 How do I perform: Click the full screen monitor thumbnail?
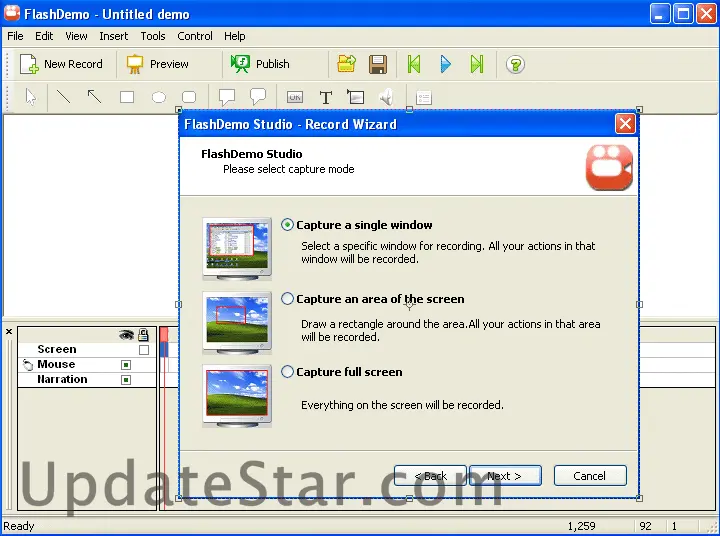point(237,395)
